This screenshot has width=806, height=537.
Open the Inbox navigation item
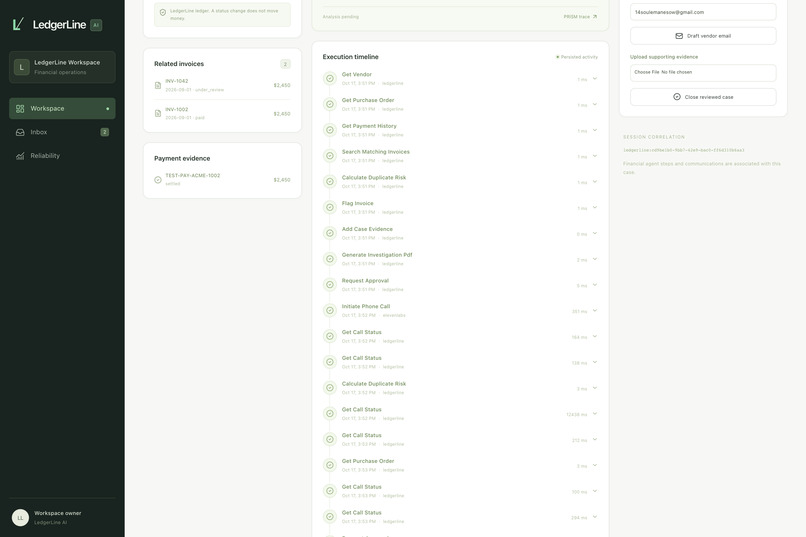coord(62,132)
